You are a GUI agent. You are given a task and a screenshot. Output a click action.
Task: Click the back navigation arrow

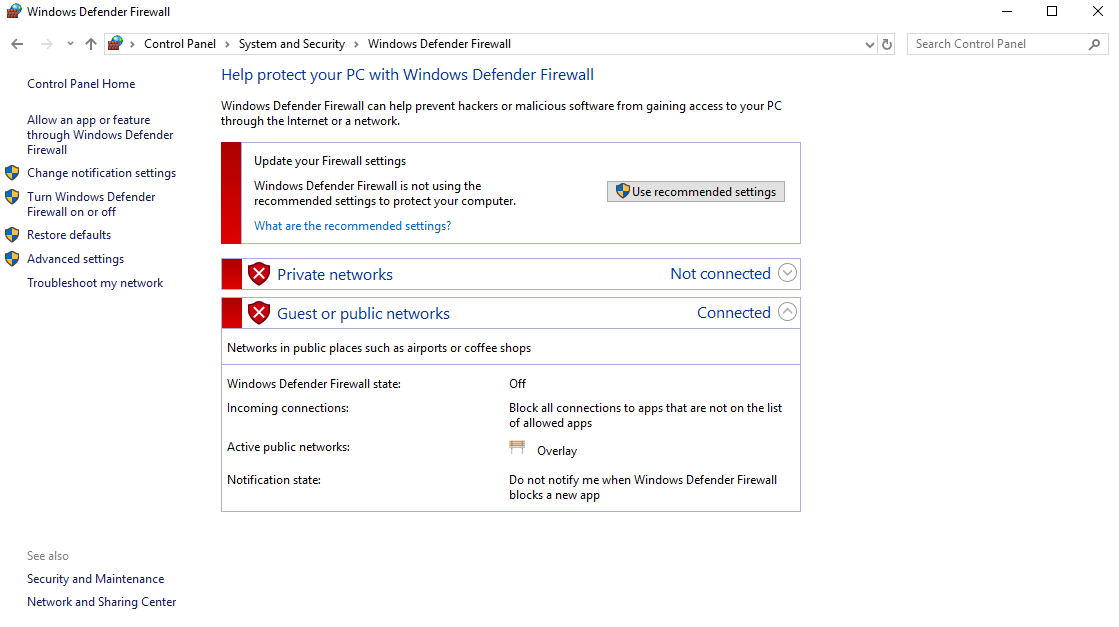[x=17, y=44]
